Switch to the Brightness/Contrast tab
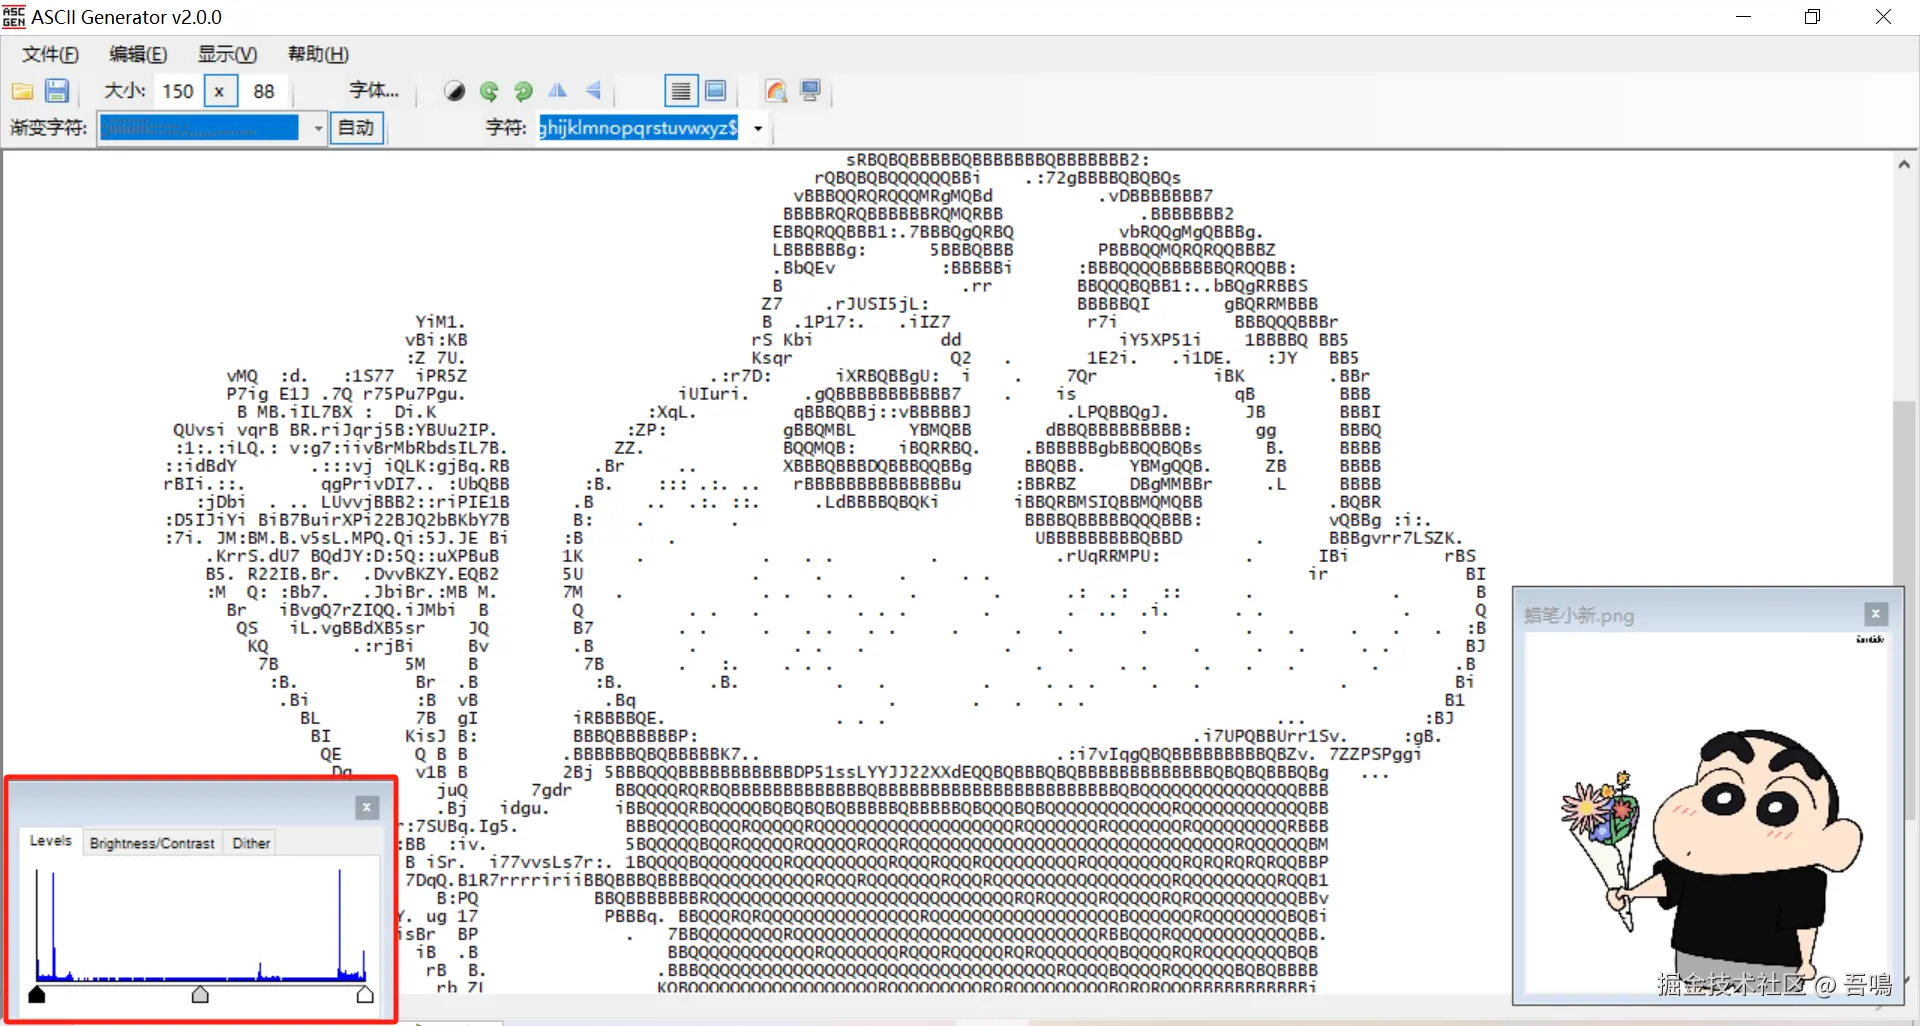 (152, 844)
